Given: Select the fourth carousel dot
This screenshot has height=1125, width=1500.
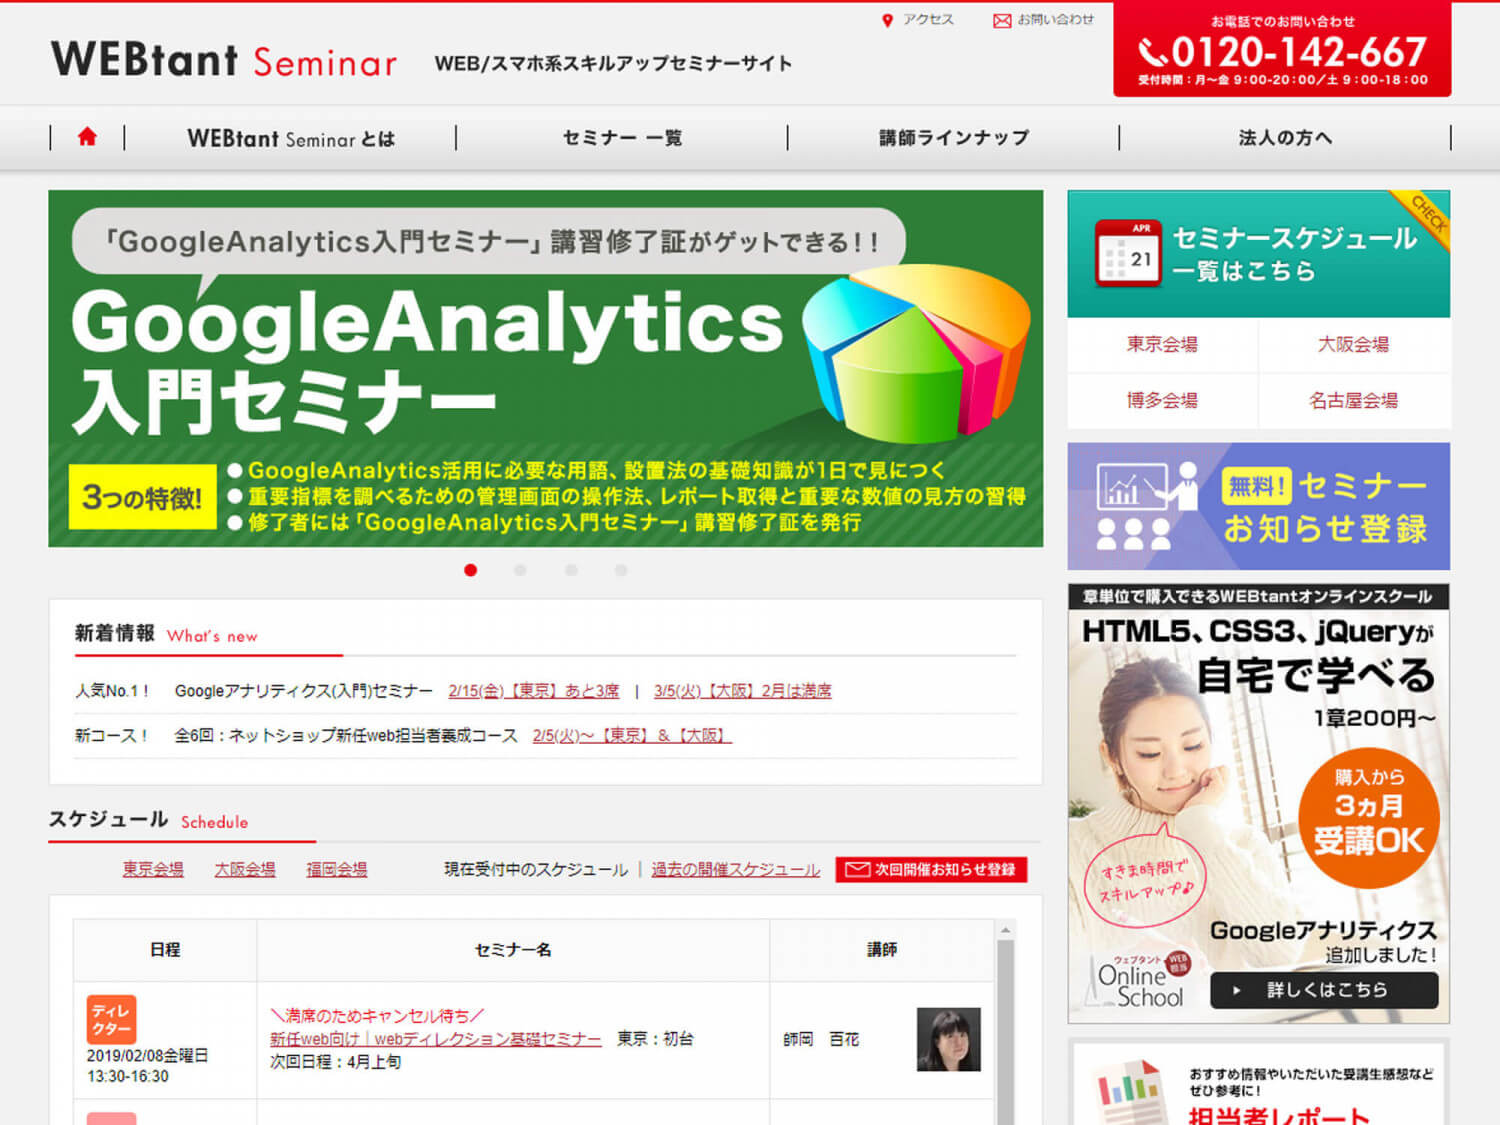Looking at the screenshot, I should 621,570.
